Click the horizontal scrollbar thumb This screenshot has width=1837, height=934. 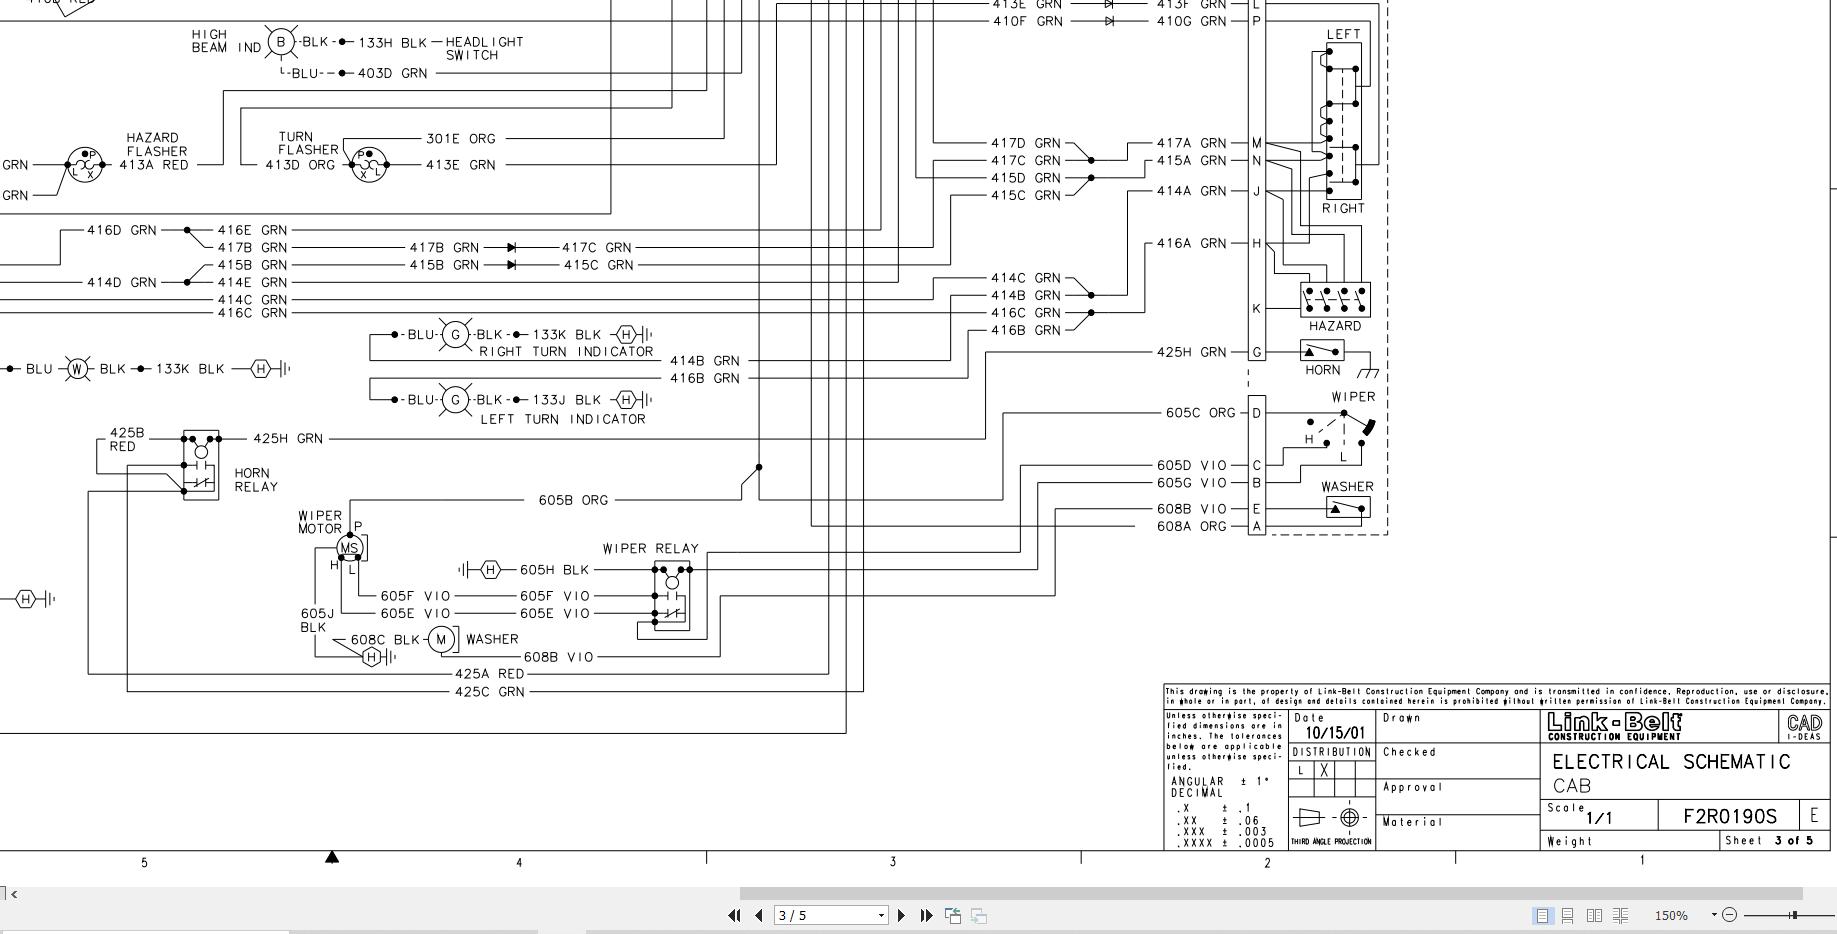click(x=1271, y=893)
